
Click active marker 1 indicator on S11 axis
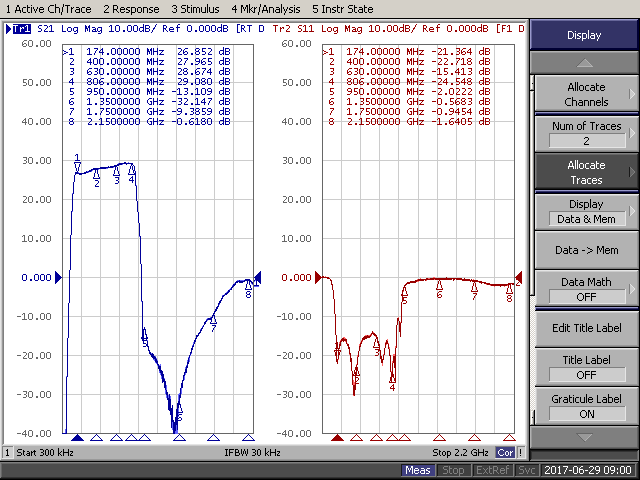[337, 438]
